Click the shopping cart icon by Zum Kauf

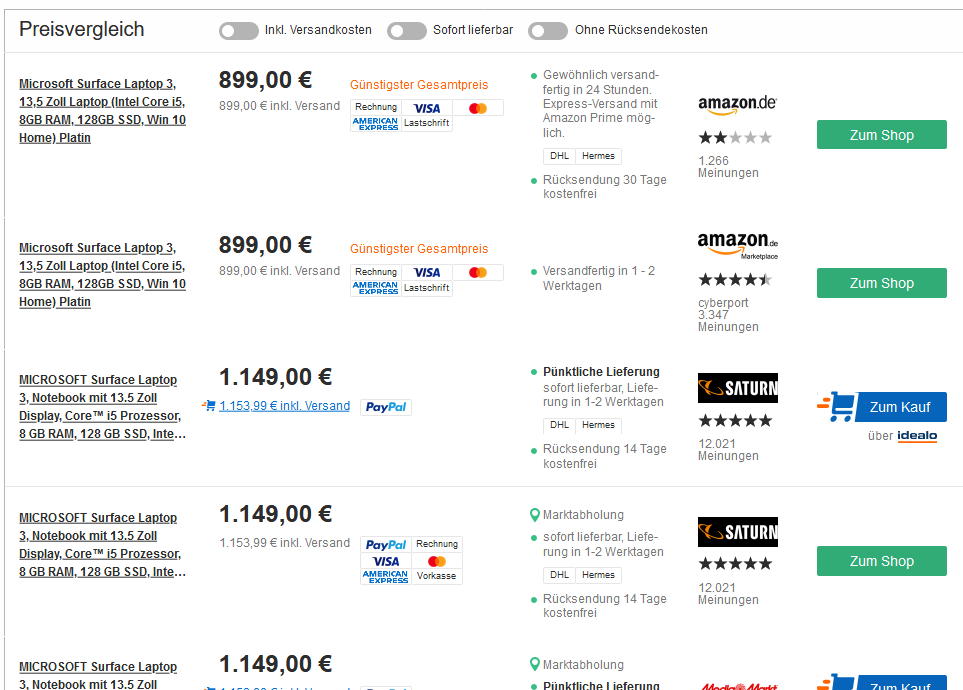point(841,406)
